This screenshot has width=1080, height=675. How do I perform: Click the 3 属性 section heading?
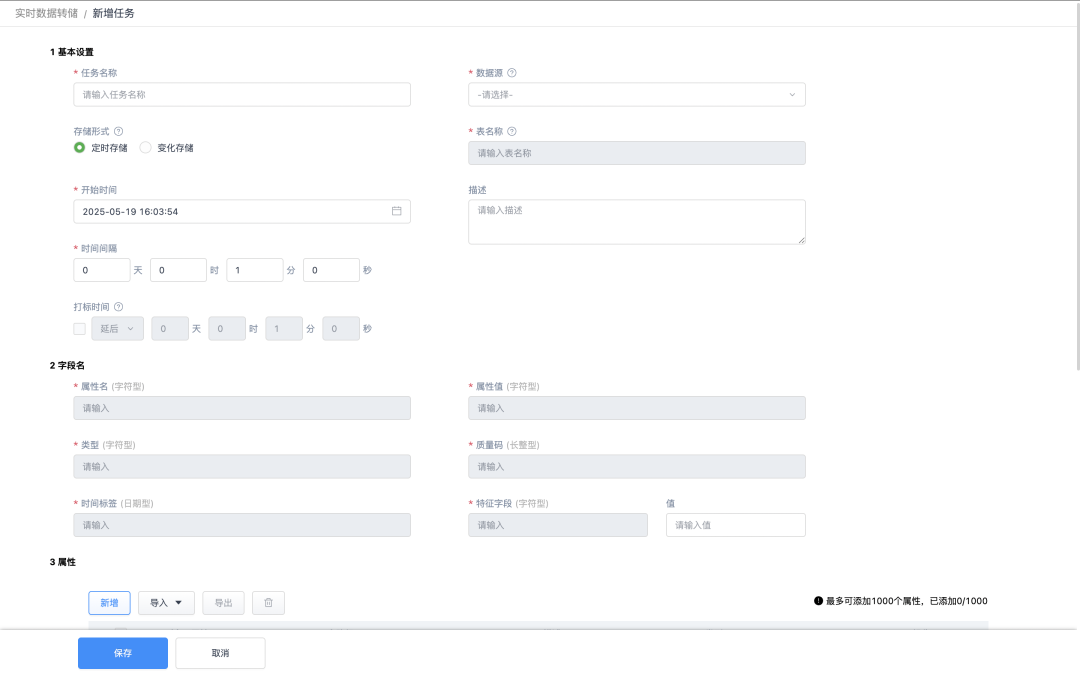pyautogui.click(x=63, y=562)
